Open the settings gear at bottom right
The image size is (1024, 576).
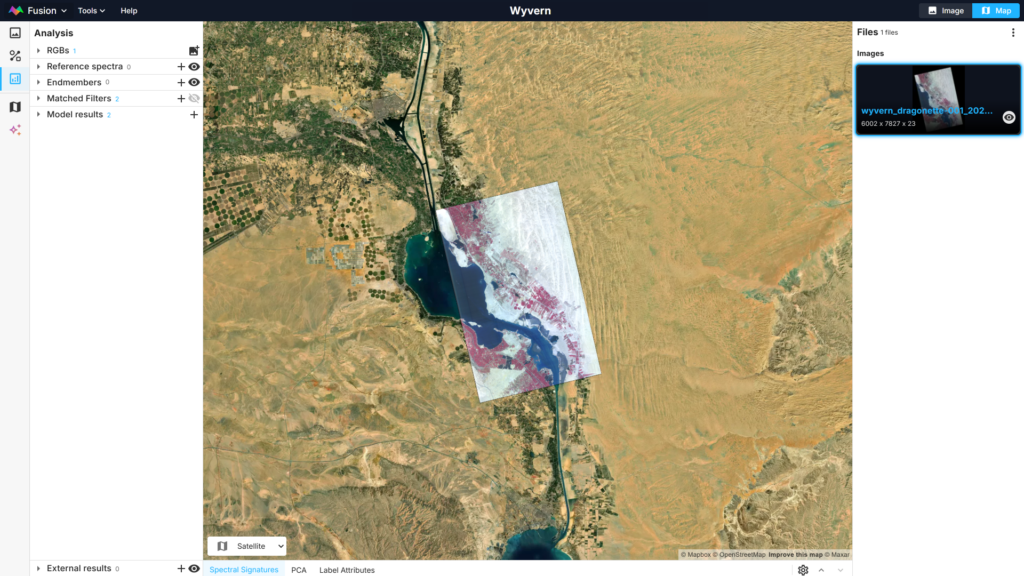pos(803,569)
